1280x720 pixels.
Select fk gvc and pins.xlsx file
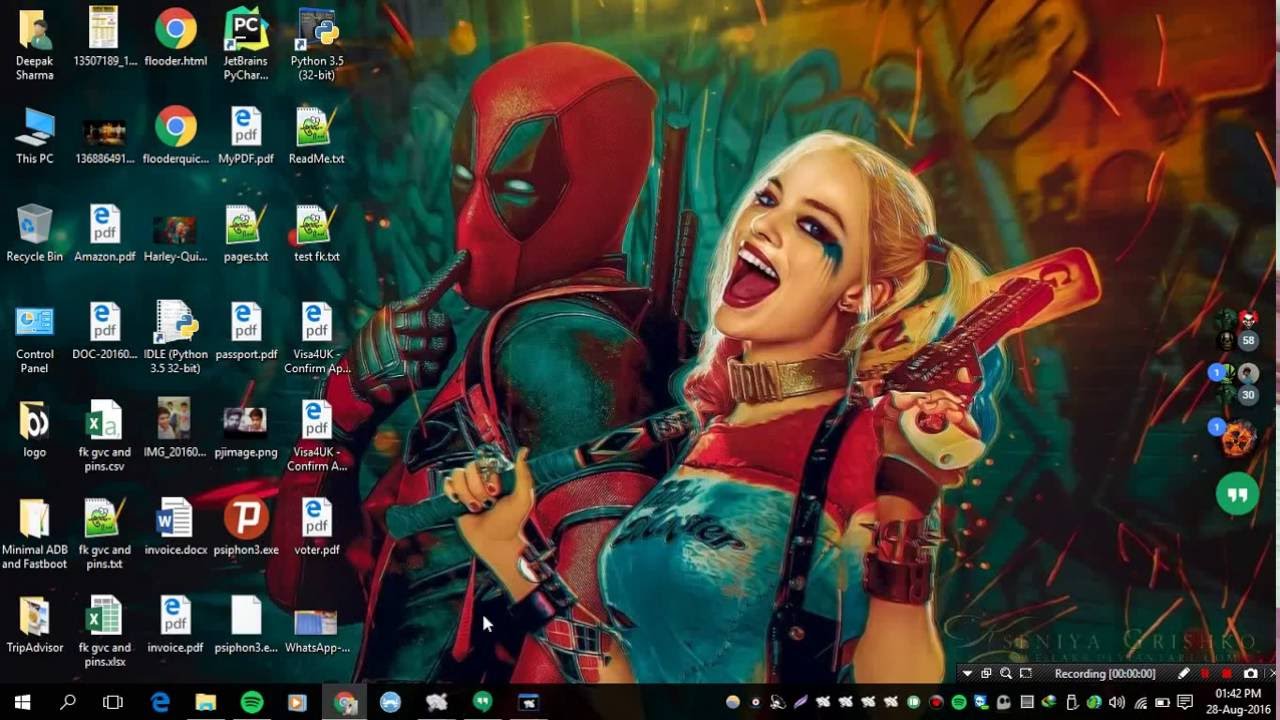pyautogui.click(x=105, y=633)
